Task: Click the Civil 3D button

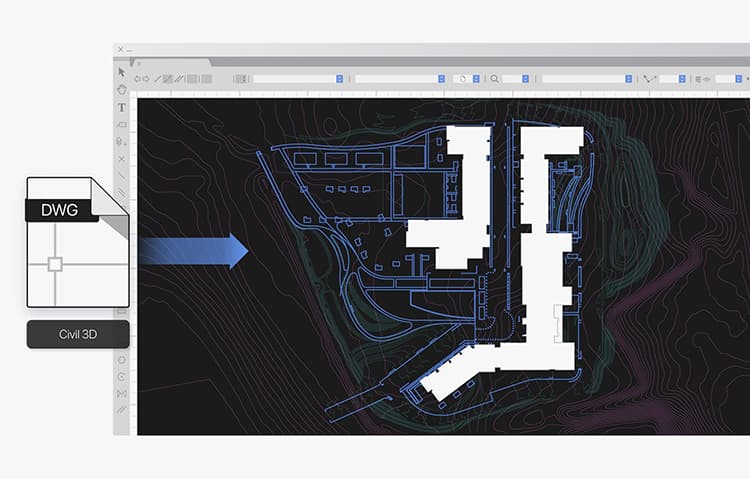Action: click(x=78, y=334)
